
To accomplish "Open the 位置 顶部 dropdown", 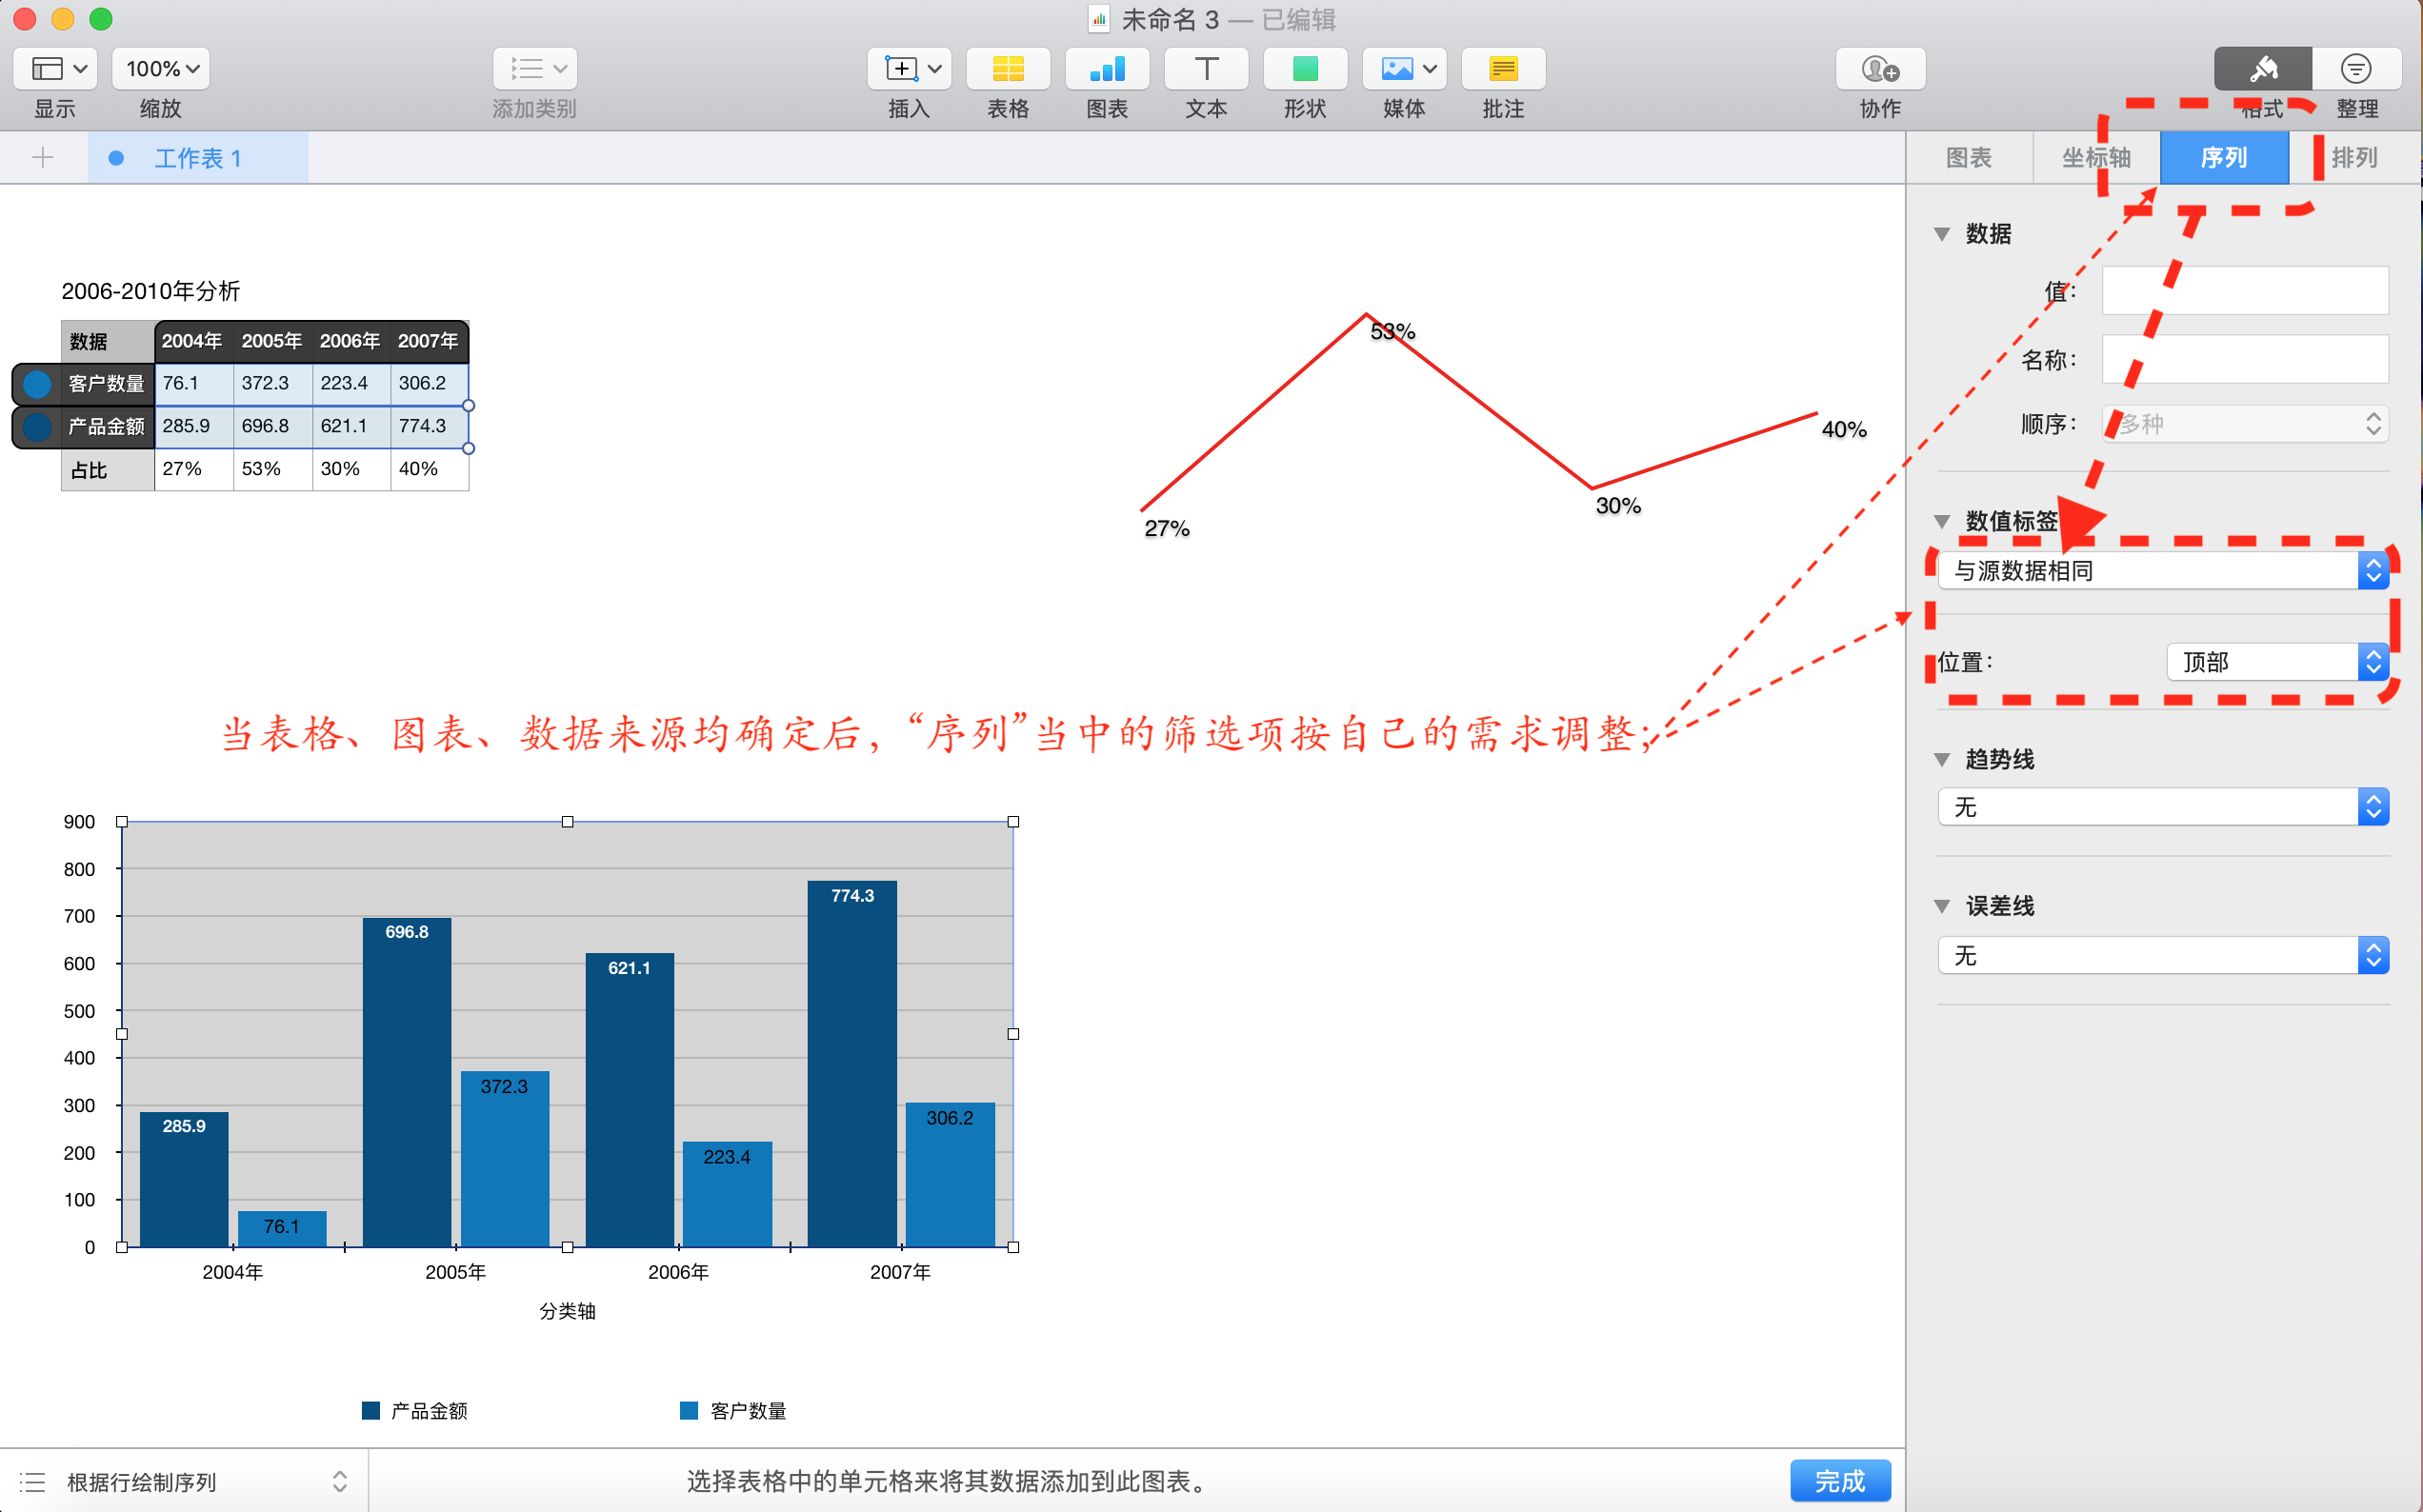I will tap(2276, 662).
